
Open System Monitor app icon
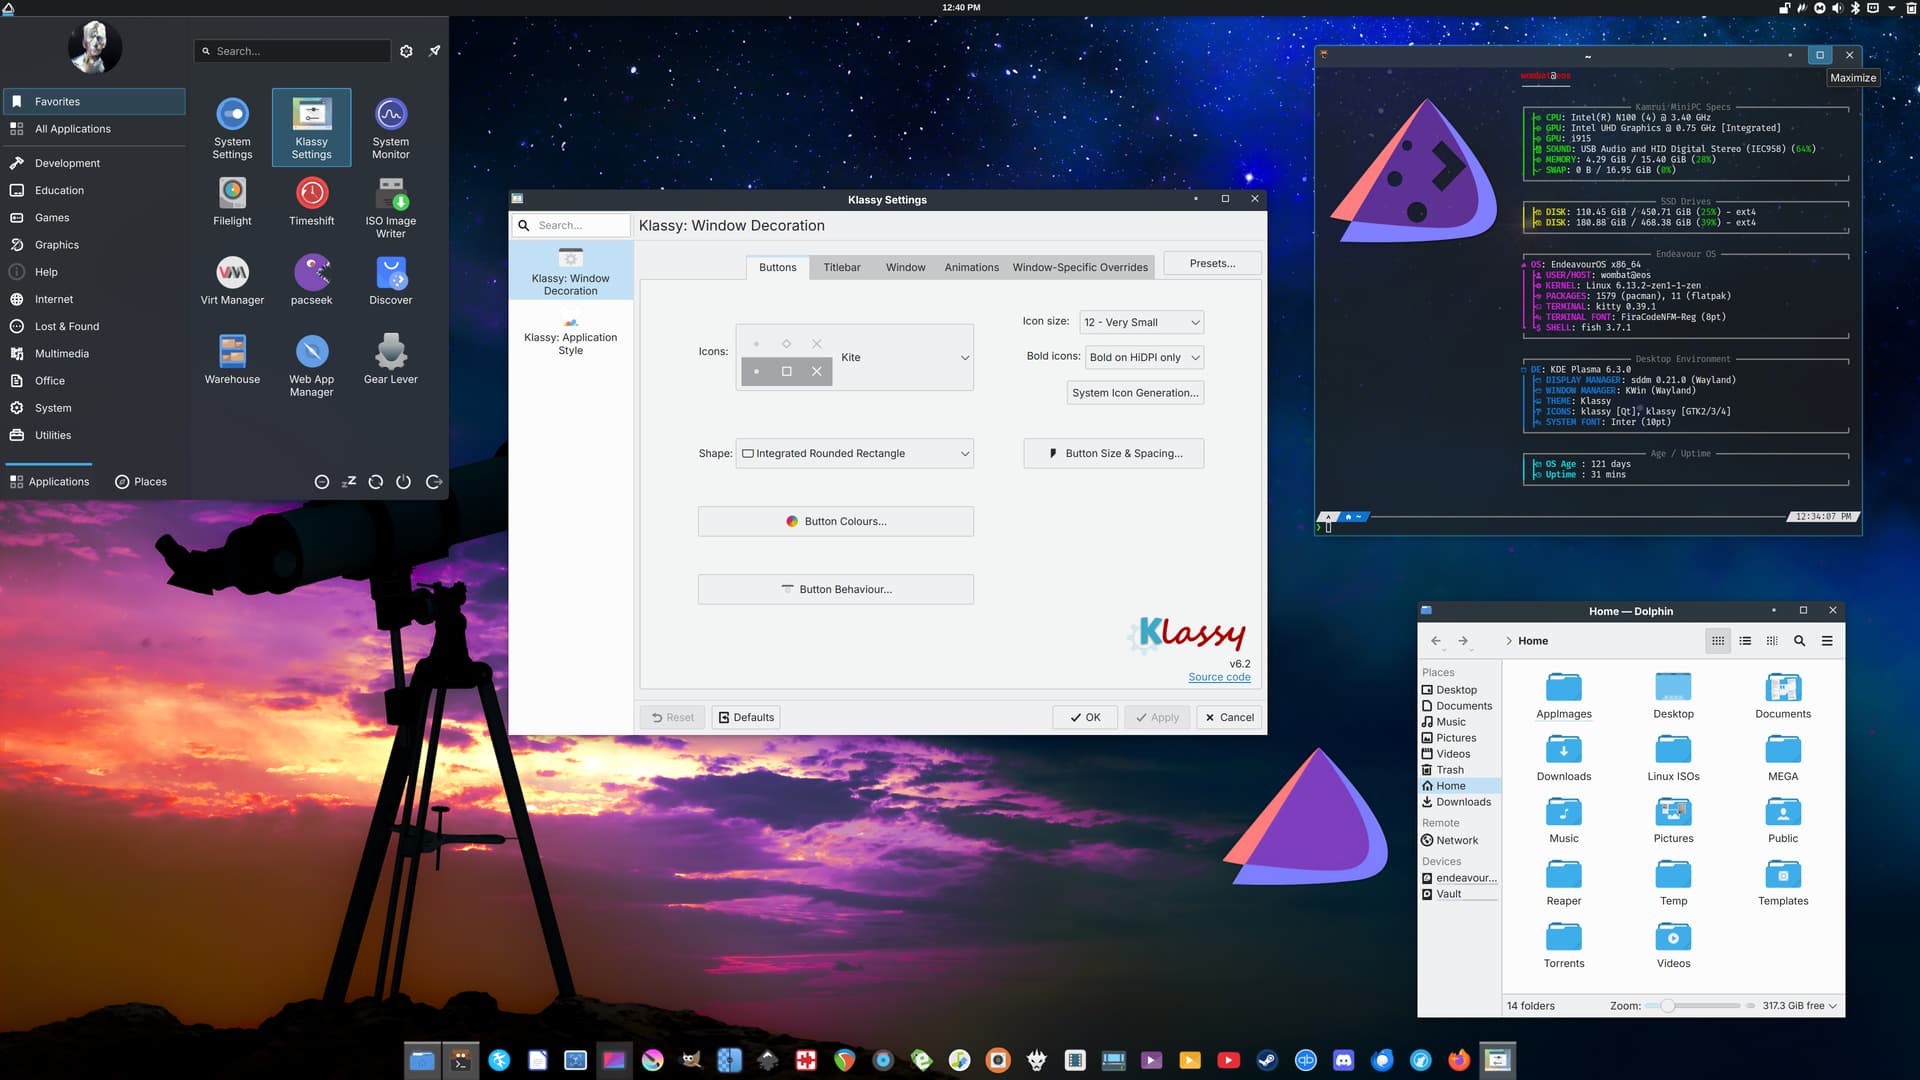(391, 128)
